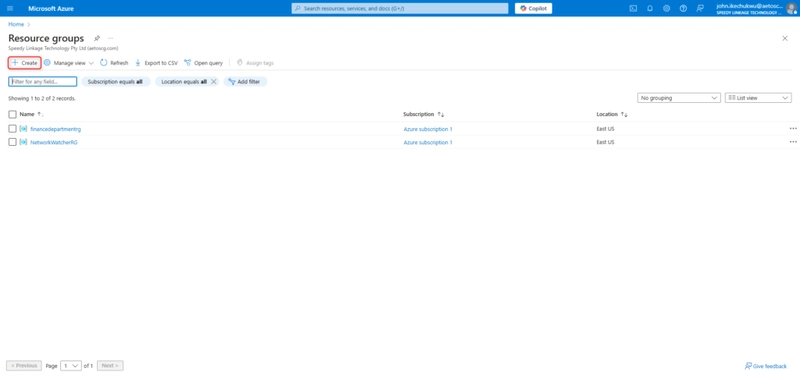The width and height of the screenshot is (800, 379).
Task: Go to the Home breadcrumb
Action: (16, 24)
